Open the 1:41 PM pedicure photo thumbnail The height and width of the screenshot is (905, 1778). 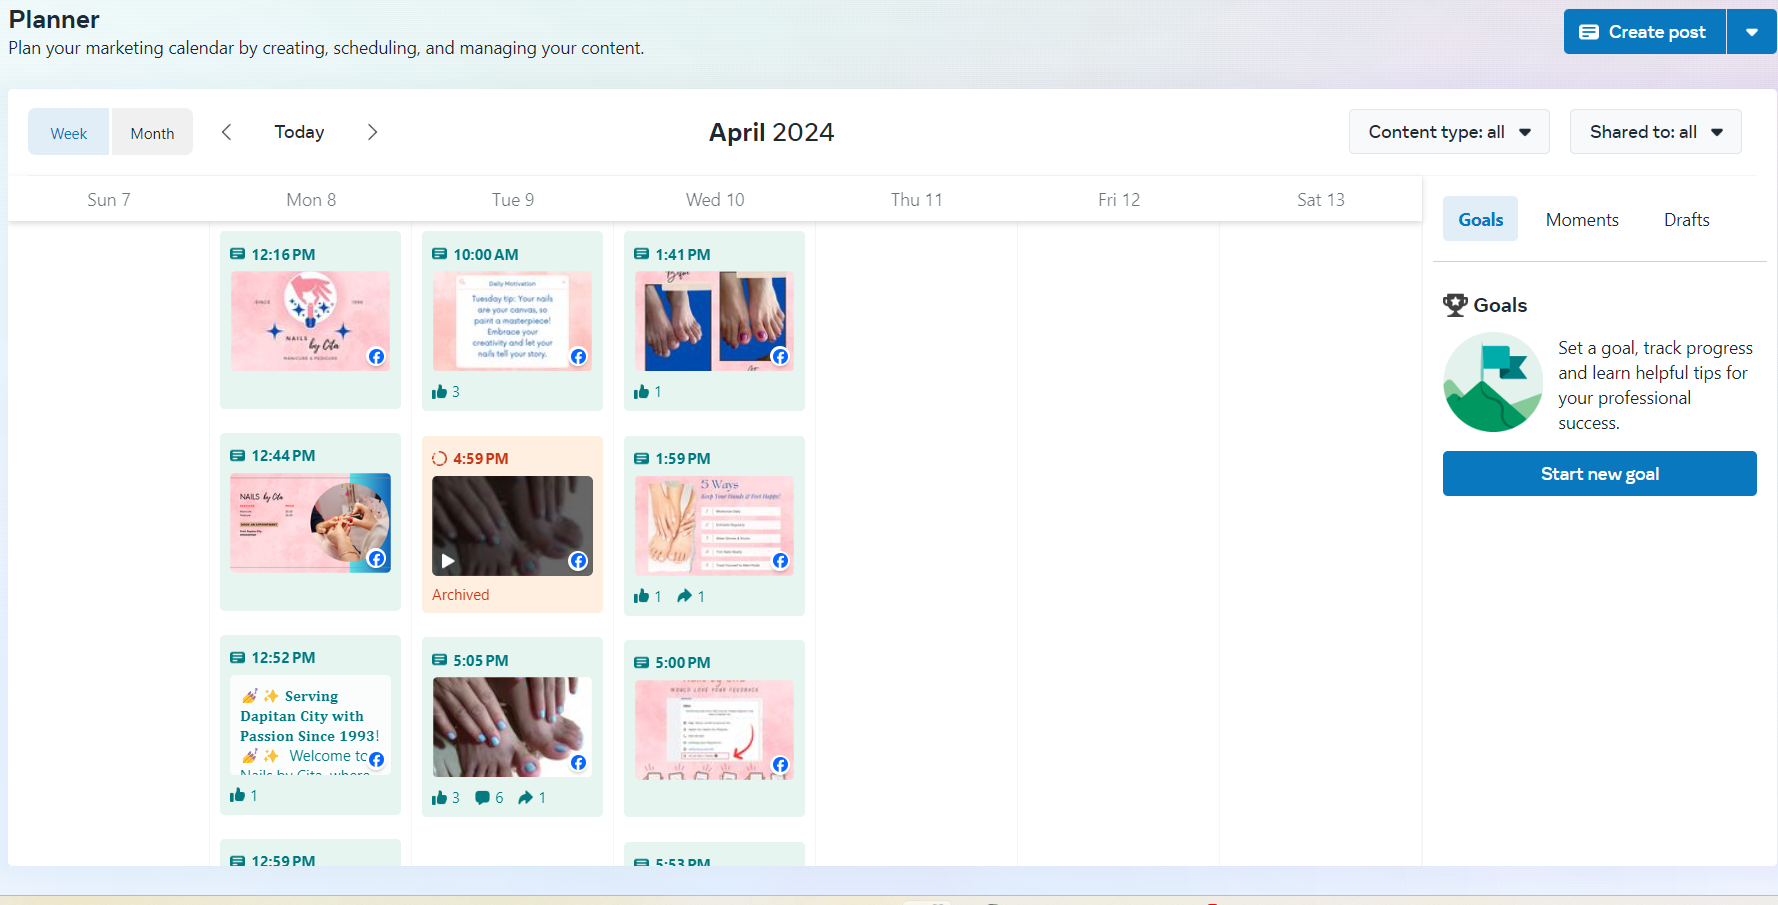pos(714,321)
